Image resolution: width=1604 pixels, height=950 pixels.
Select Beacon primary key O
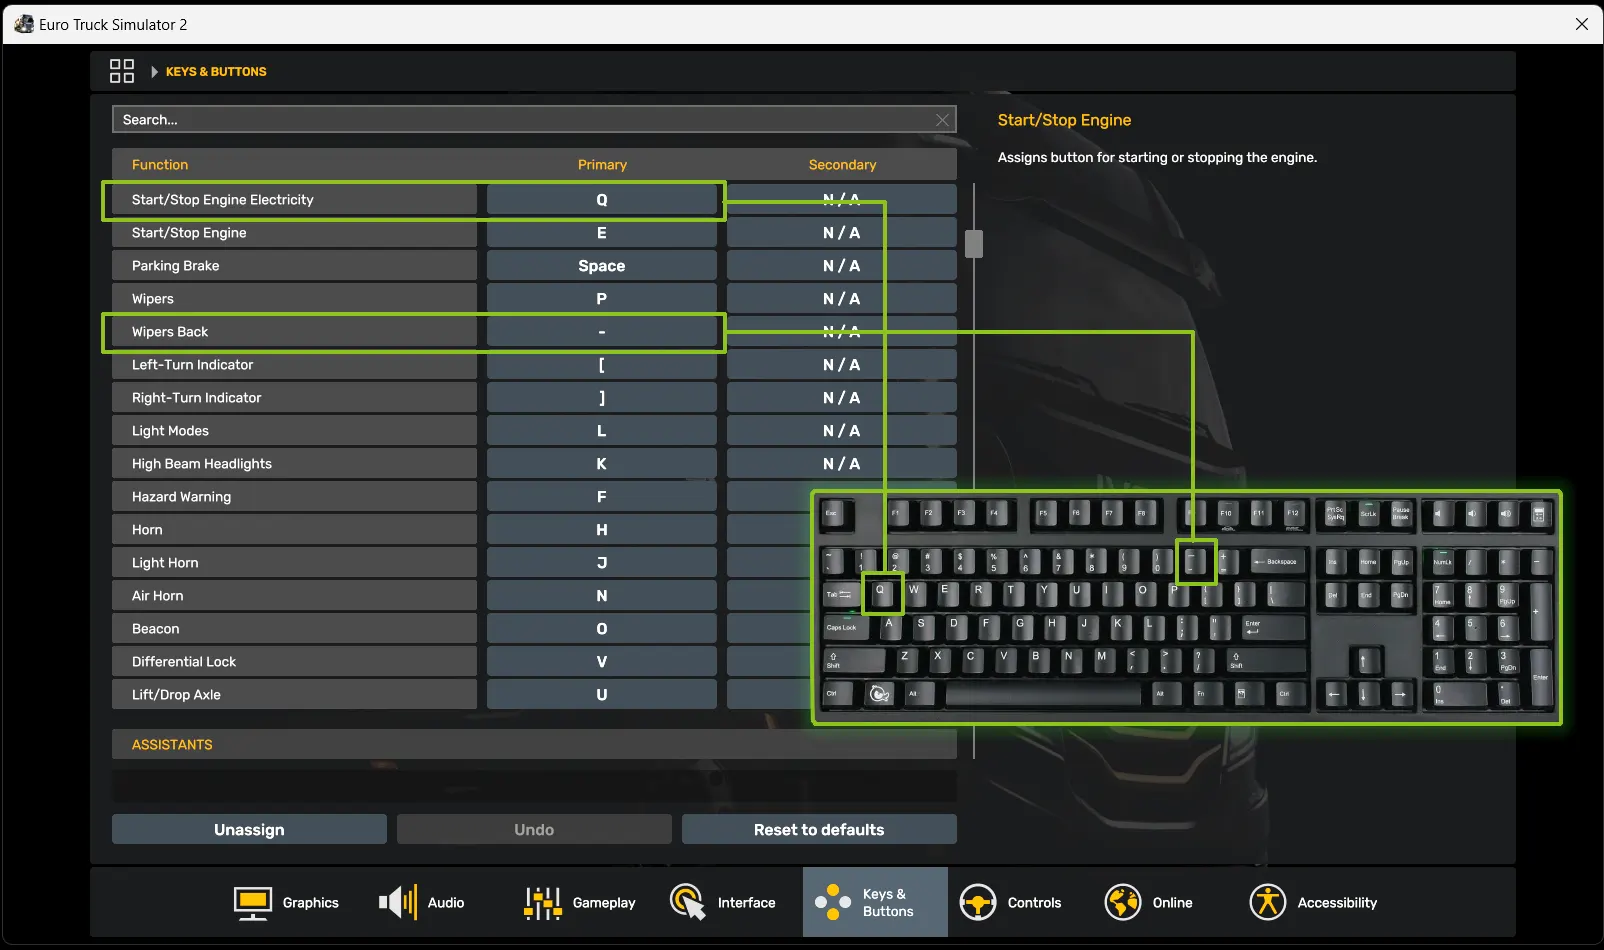point(602,629)
